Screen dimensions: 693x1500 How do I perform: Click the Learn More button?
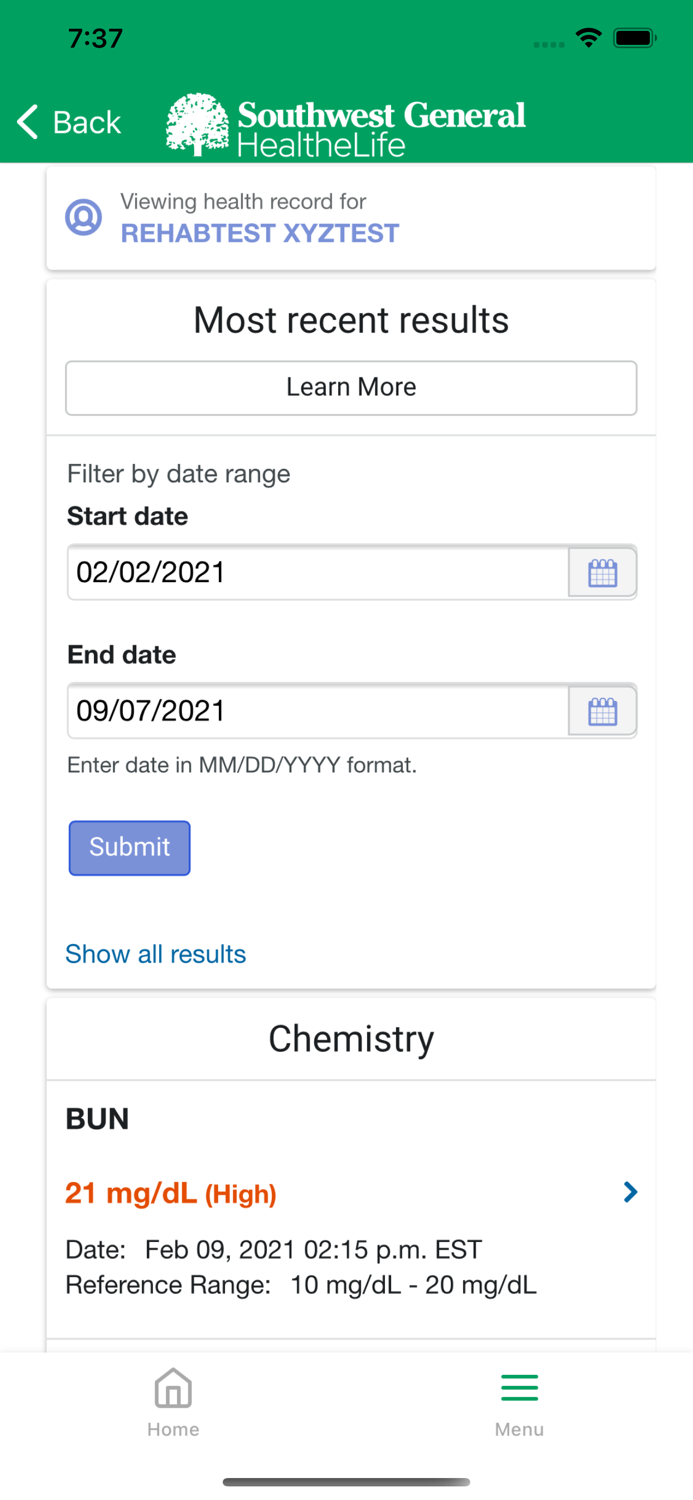pyautogui.click(x=351, y=388)
